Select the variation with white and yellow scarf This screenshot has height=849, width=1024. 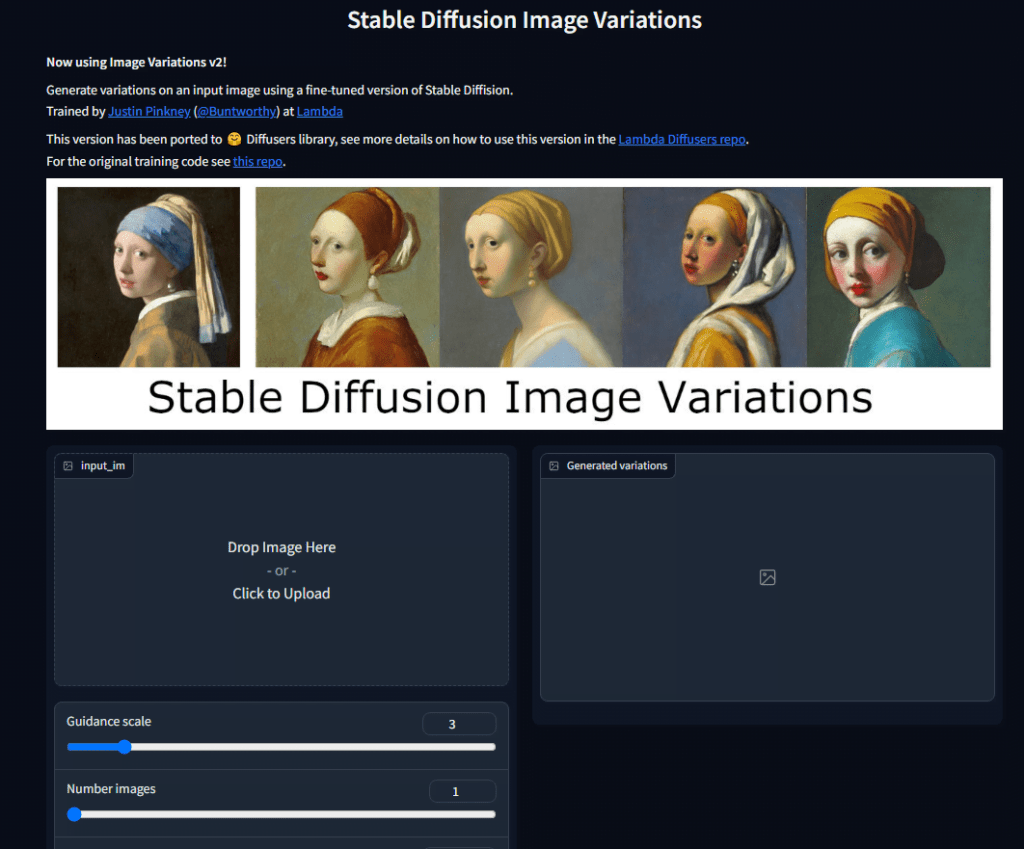click(x=714, y=277)
